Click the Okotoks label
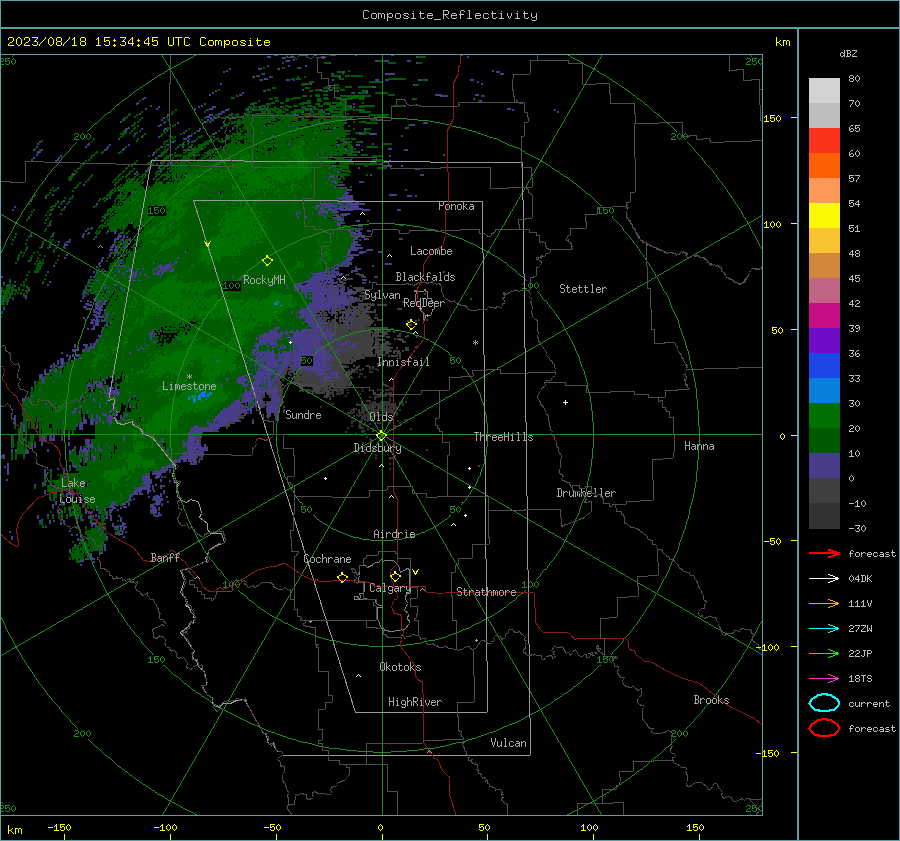Screen dimensions: 900x841 tap(400, 667)
